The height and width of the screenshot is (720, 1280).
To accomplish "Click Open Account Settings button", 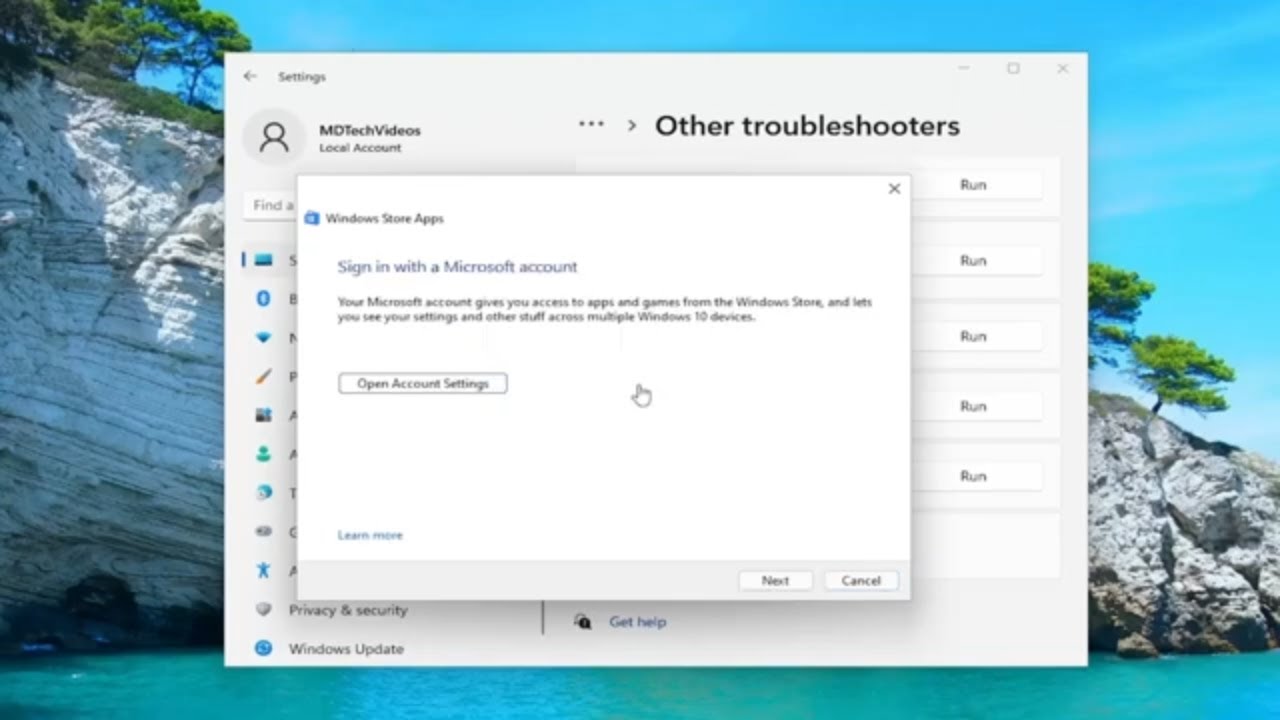I will click(x=423, y=383).
